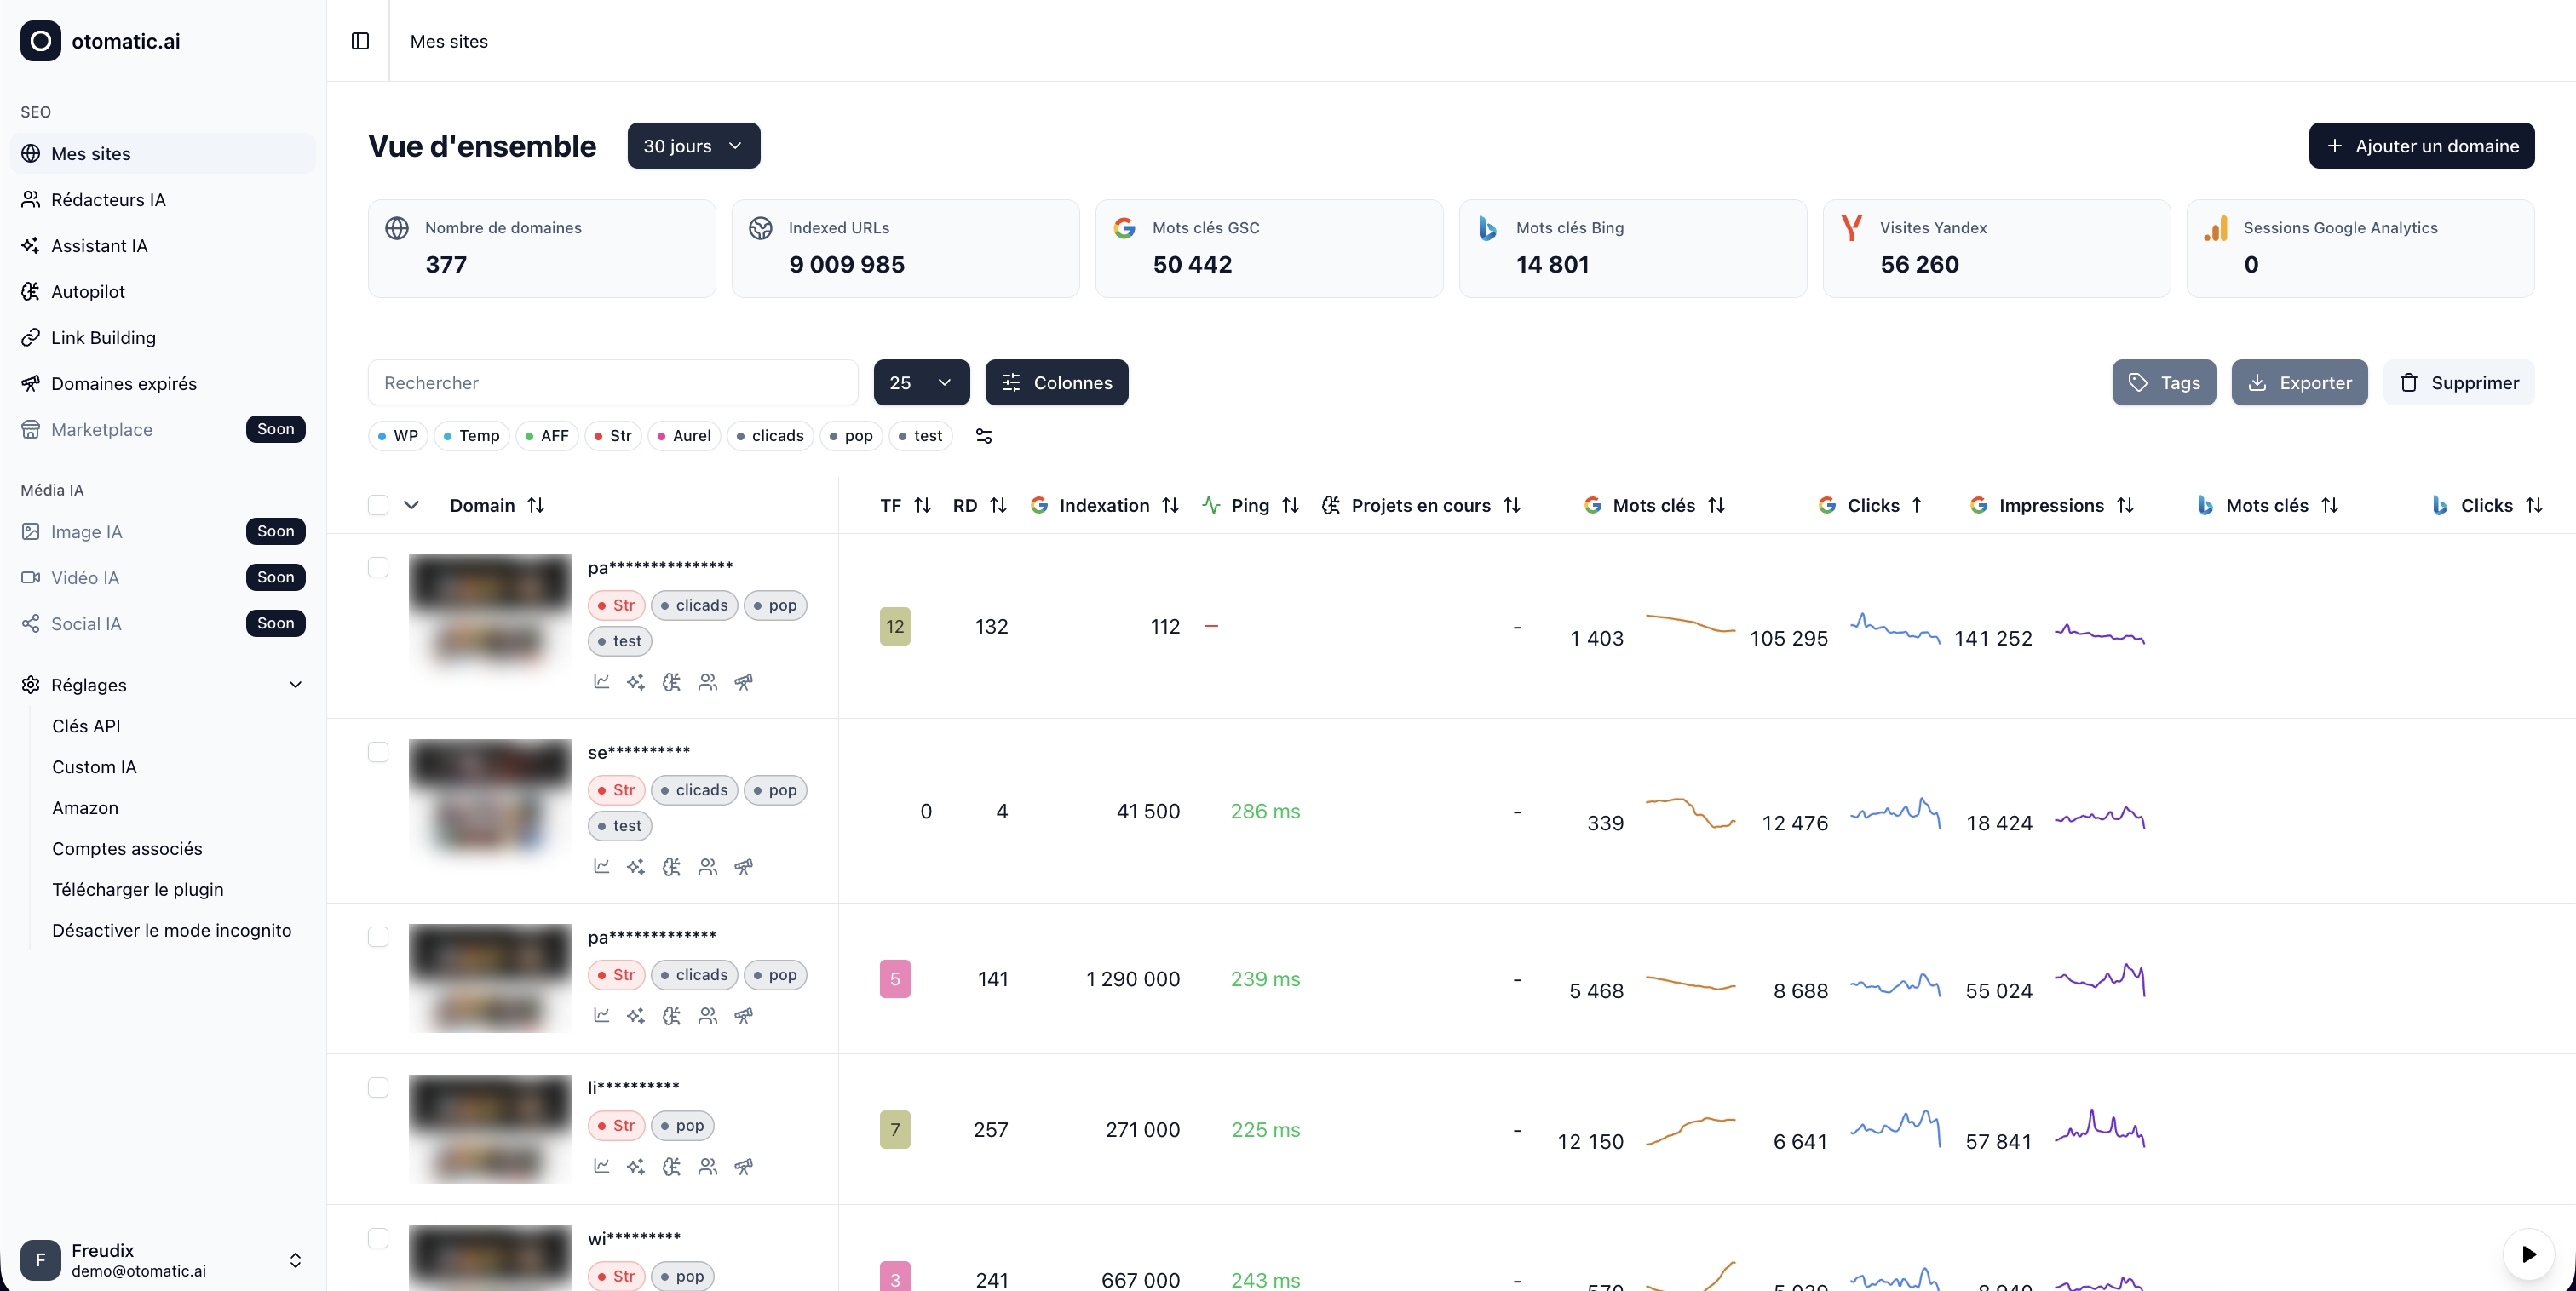The width and height of the screenshot is (2576, 1291).
Task: Click the Exporter button
Action: tap(2299, 383)
